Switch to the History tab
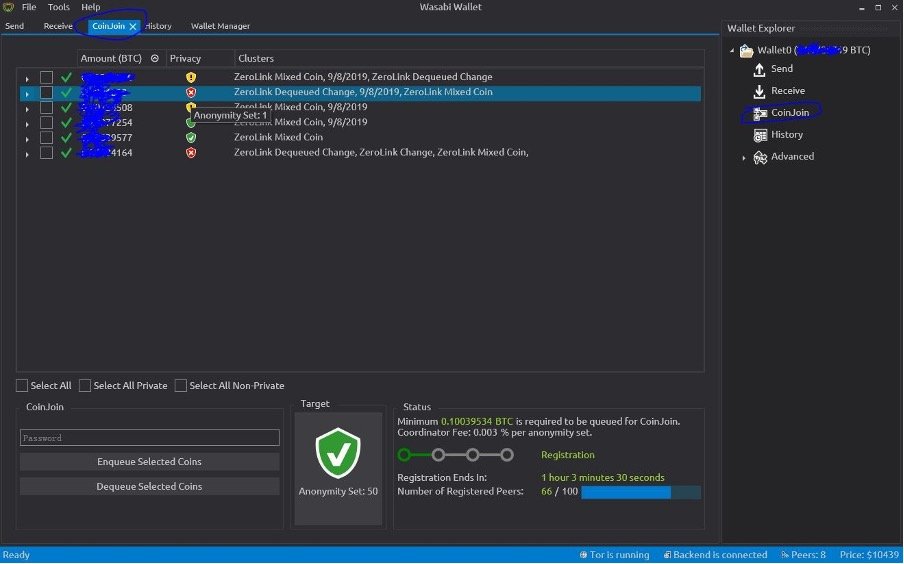This screenshot has height=564, width=904. (x=158, y=26)
